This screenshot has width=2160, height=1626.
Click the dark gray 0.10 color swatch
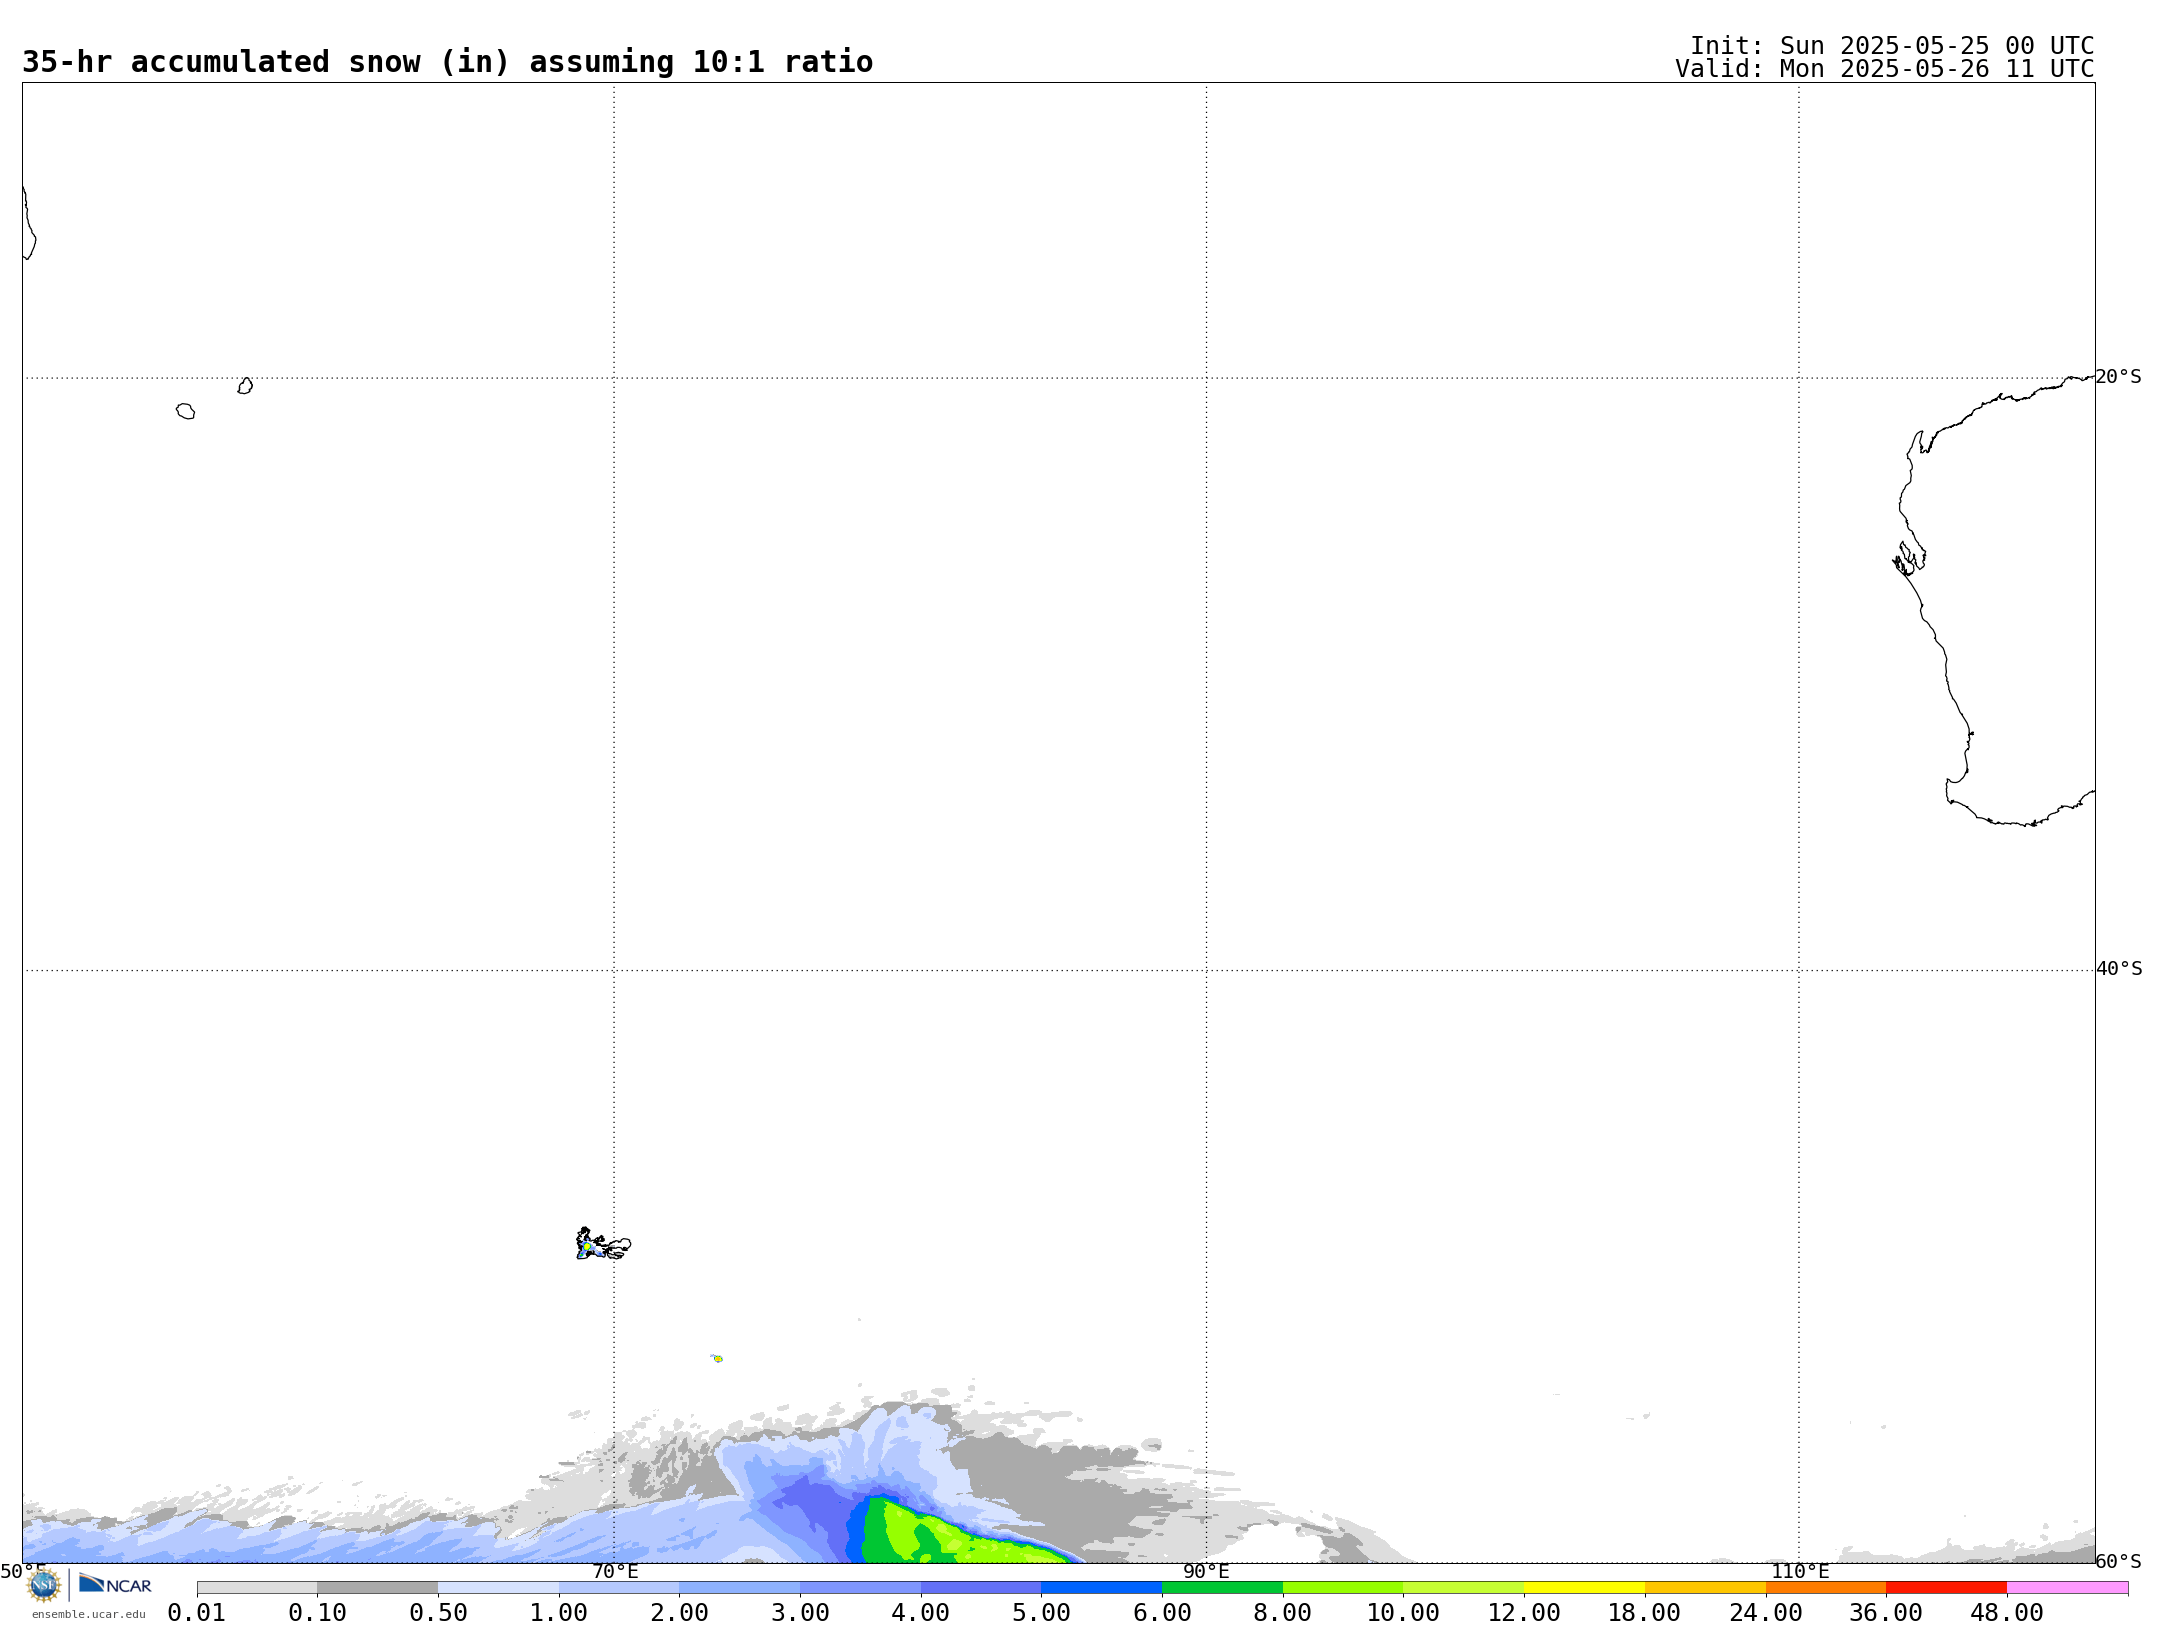[377, 1588]
